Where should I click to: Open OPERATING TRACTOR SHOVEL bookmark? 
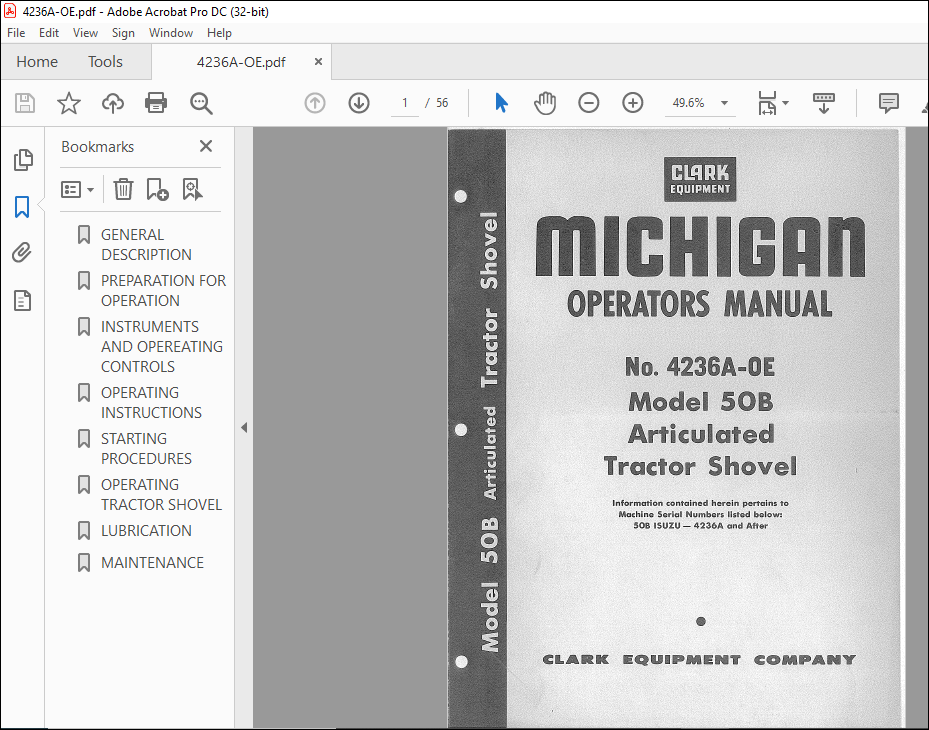(x=161, y=495)
